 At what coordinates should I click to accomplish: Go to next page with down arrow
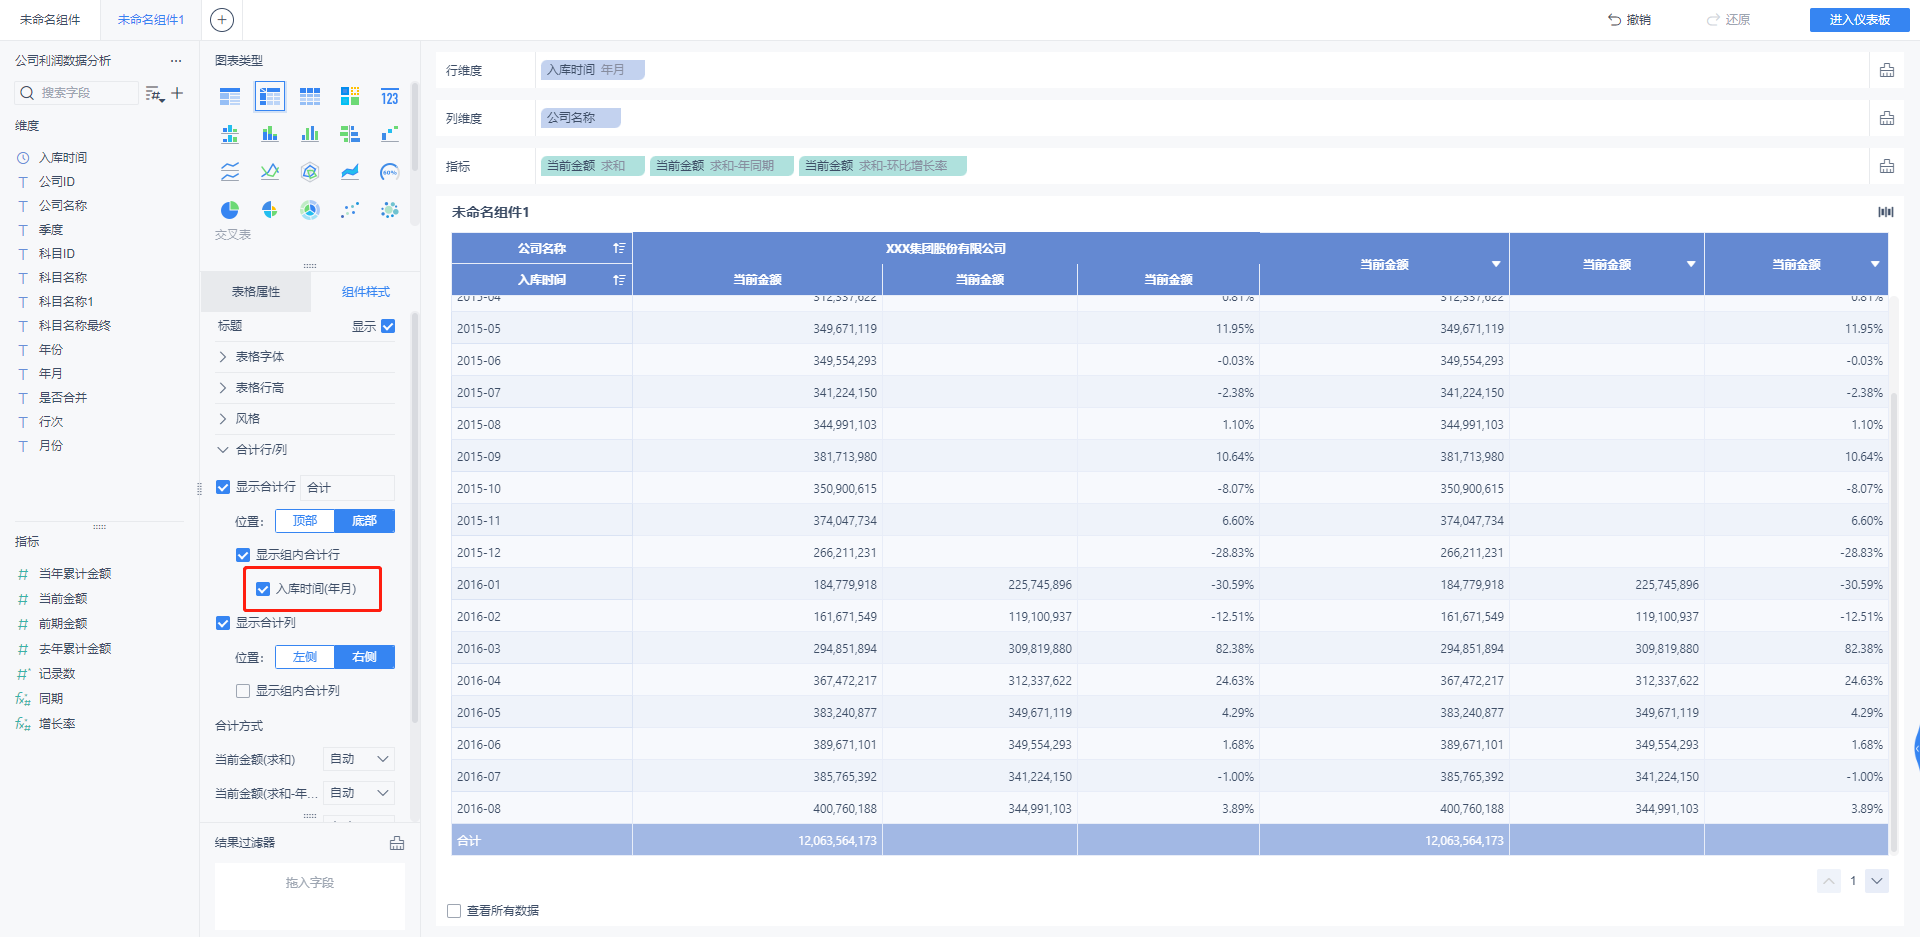[1877, 881]
